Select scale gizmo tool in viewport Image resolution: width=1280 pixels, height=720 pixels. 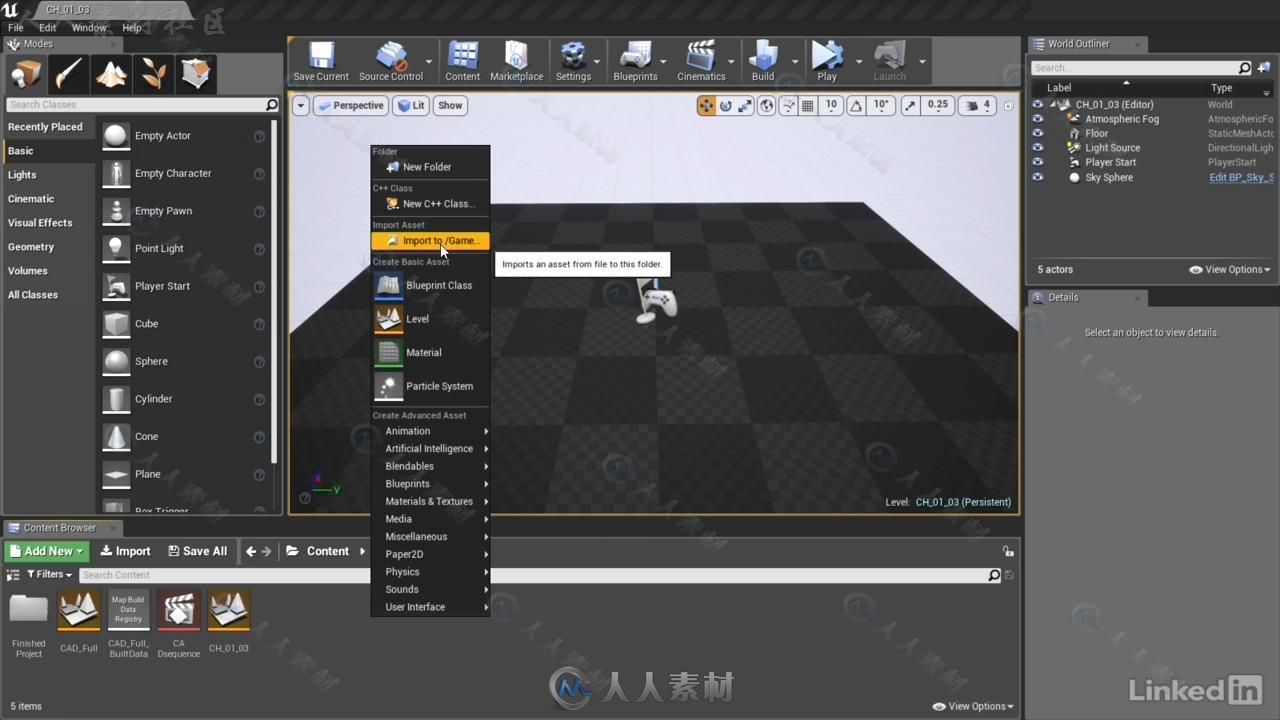pos(745,105)
